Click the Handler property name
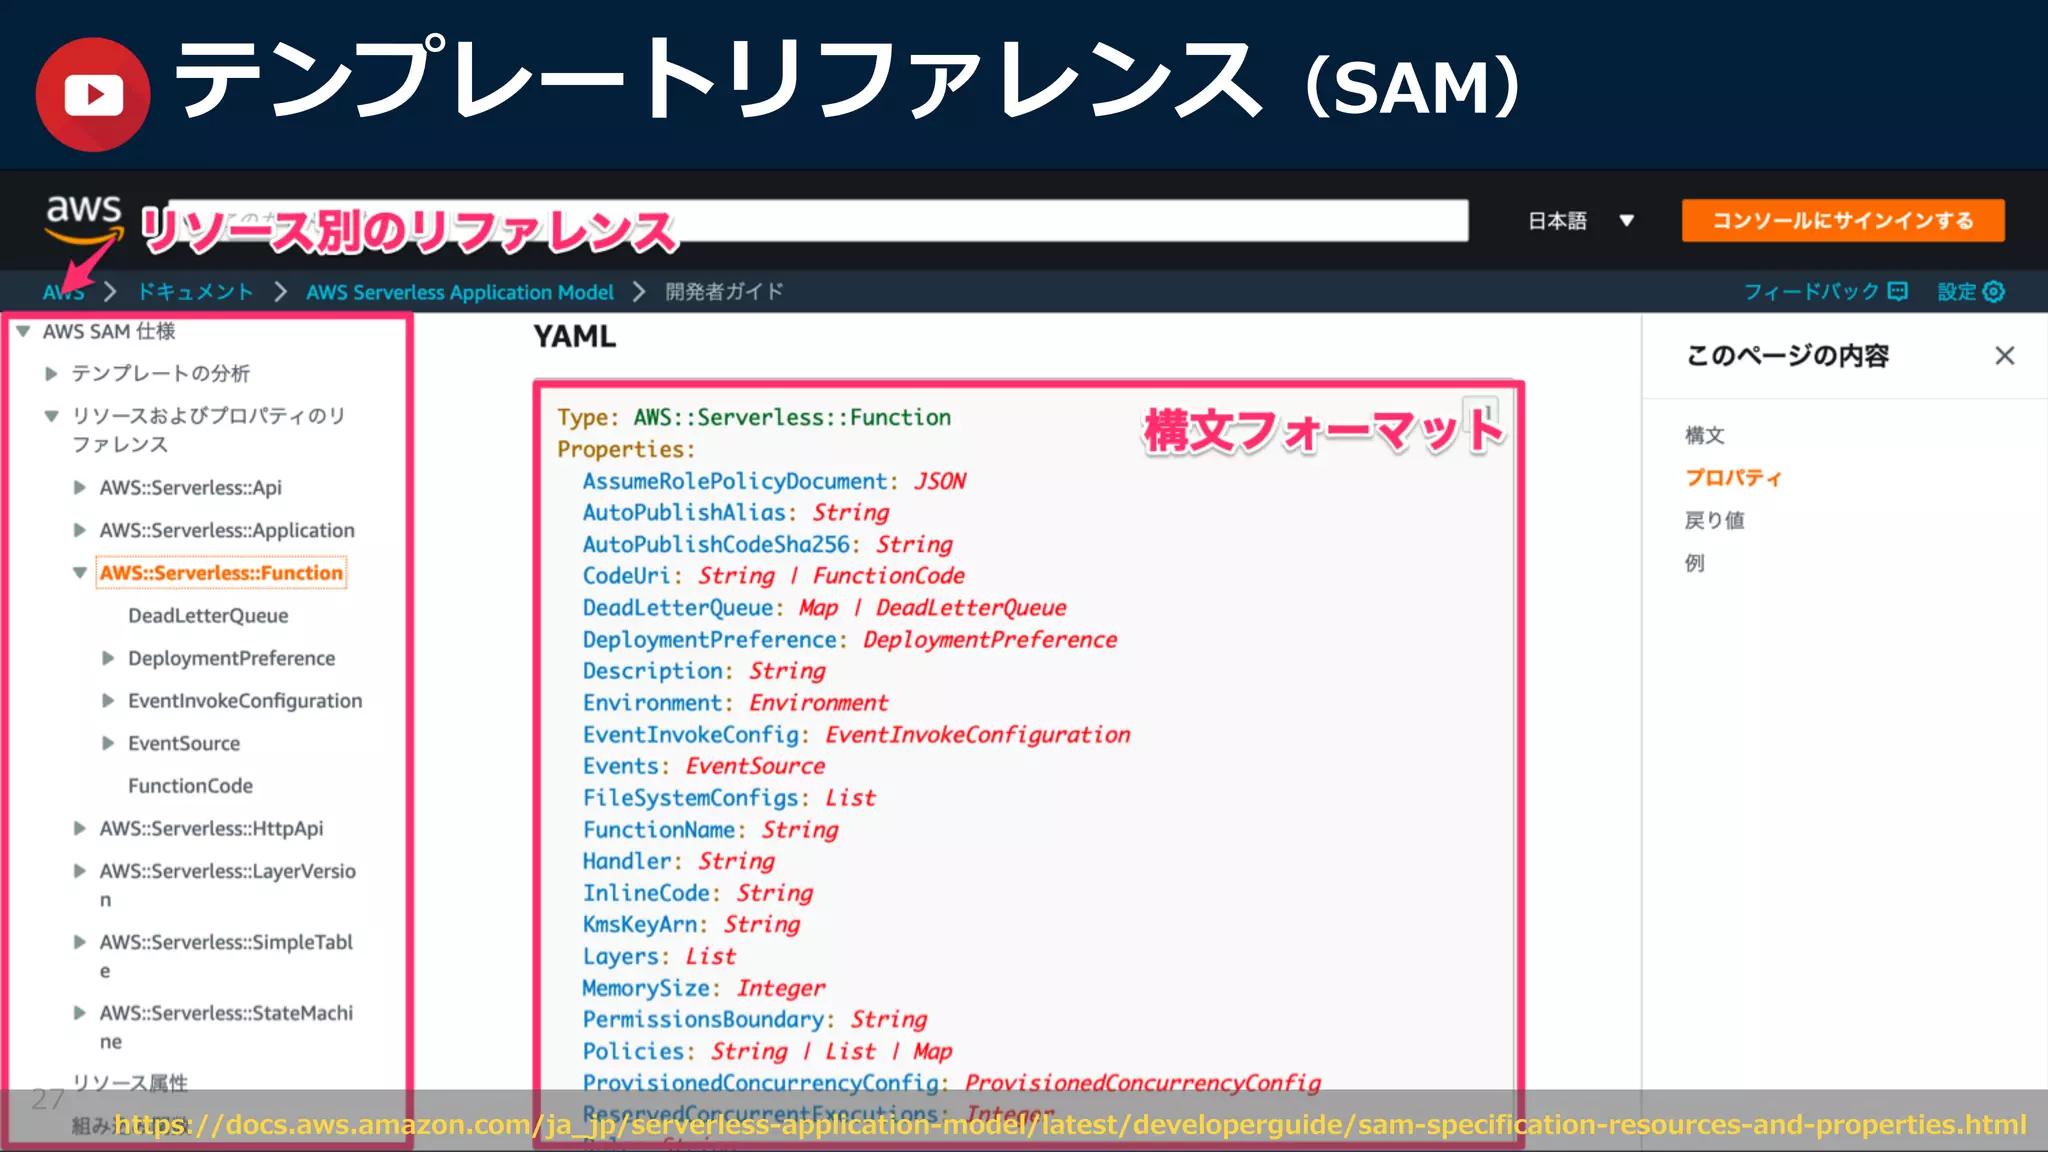 pyautogui.click(x=627, y=861)
